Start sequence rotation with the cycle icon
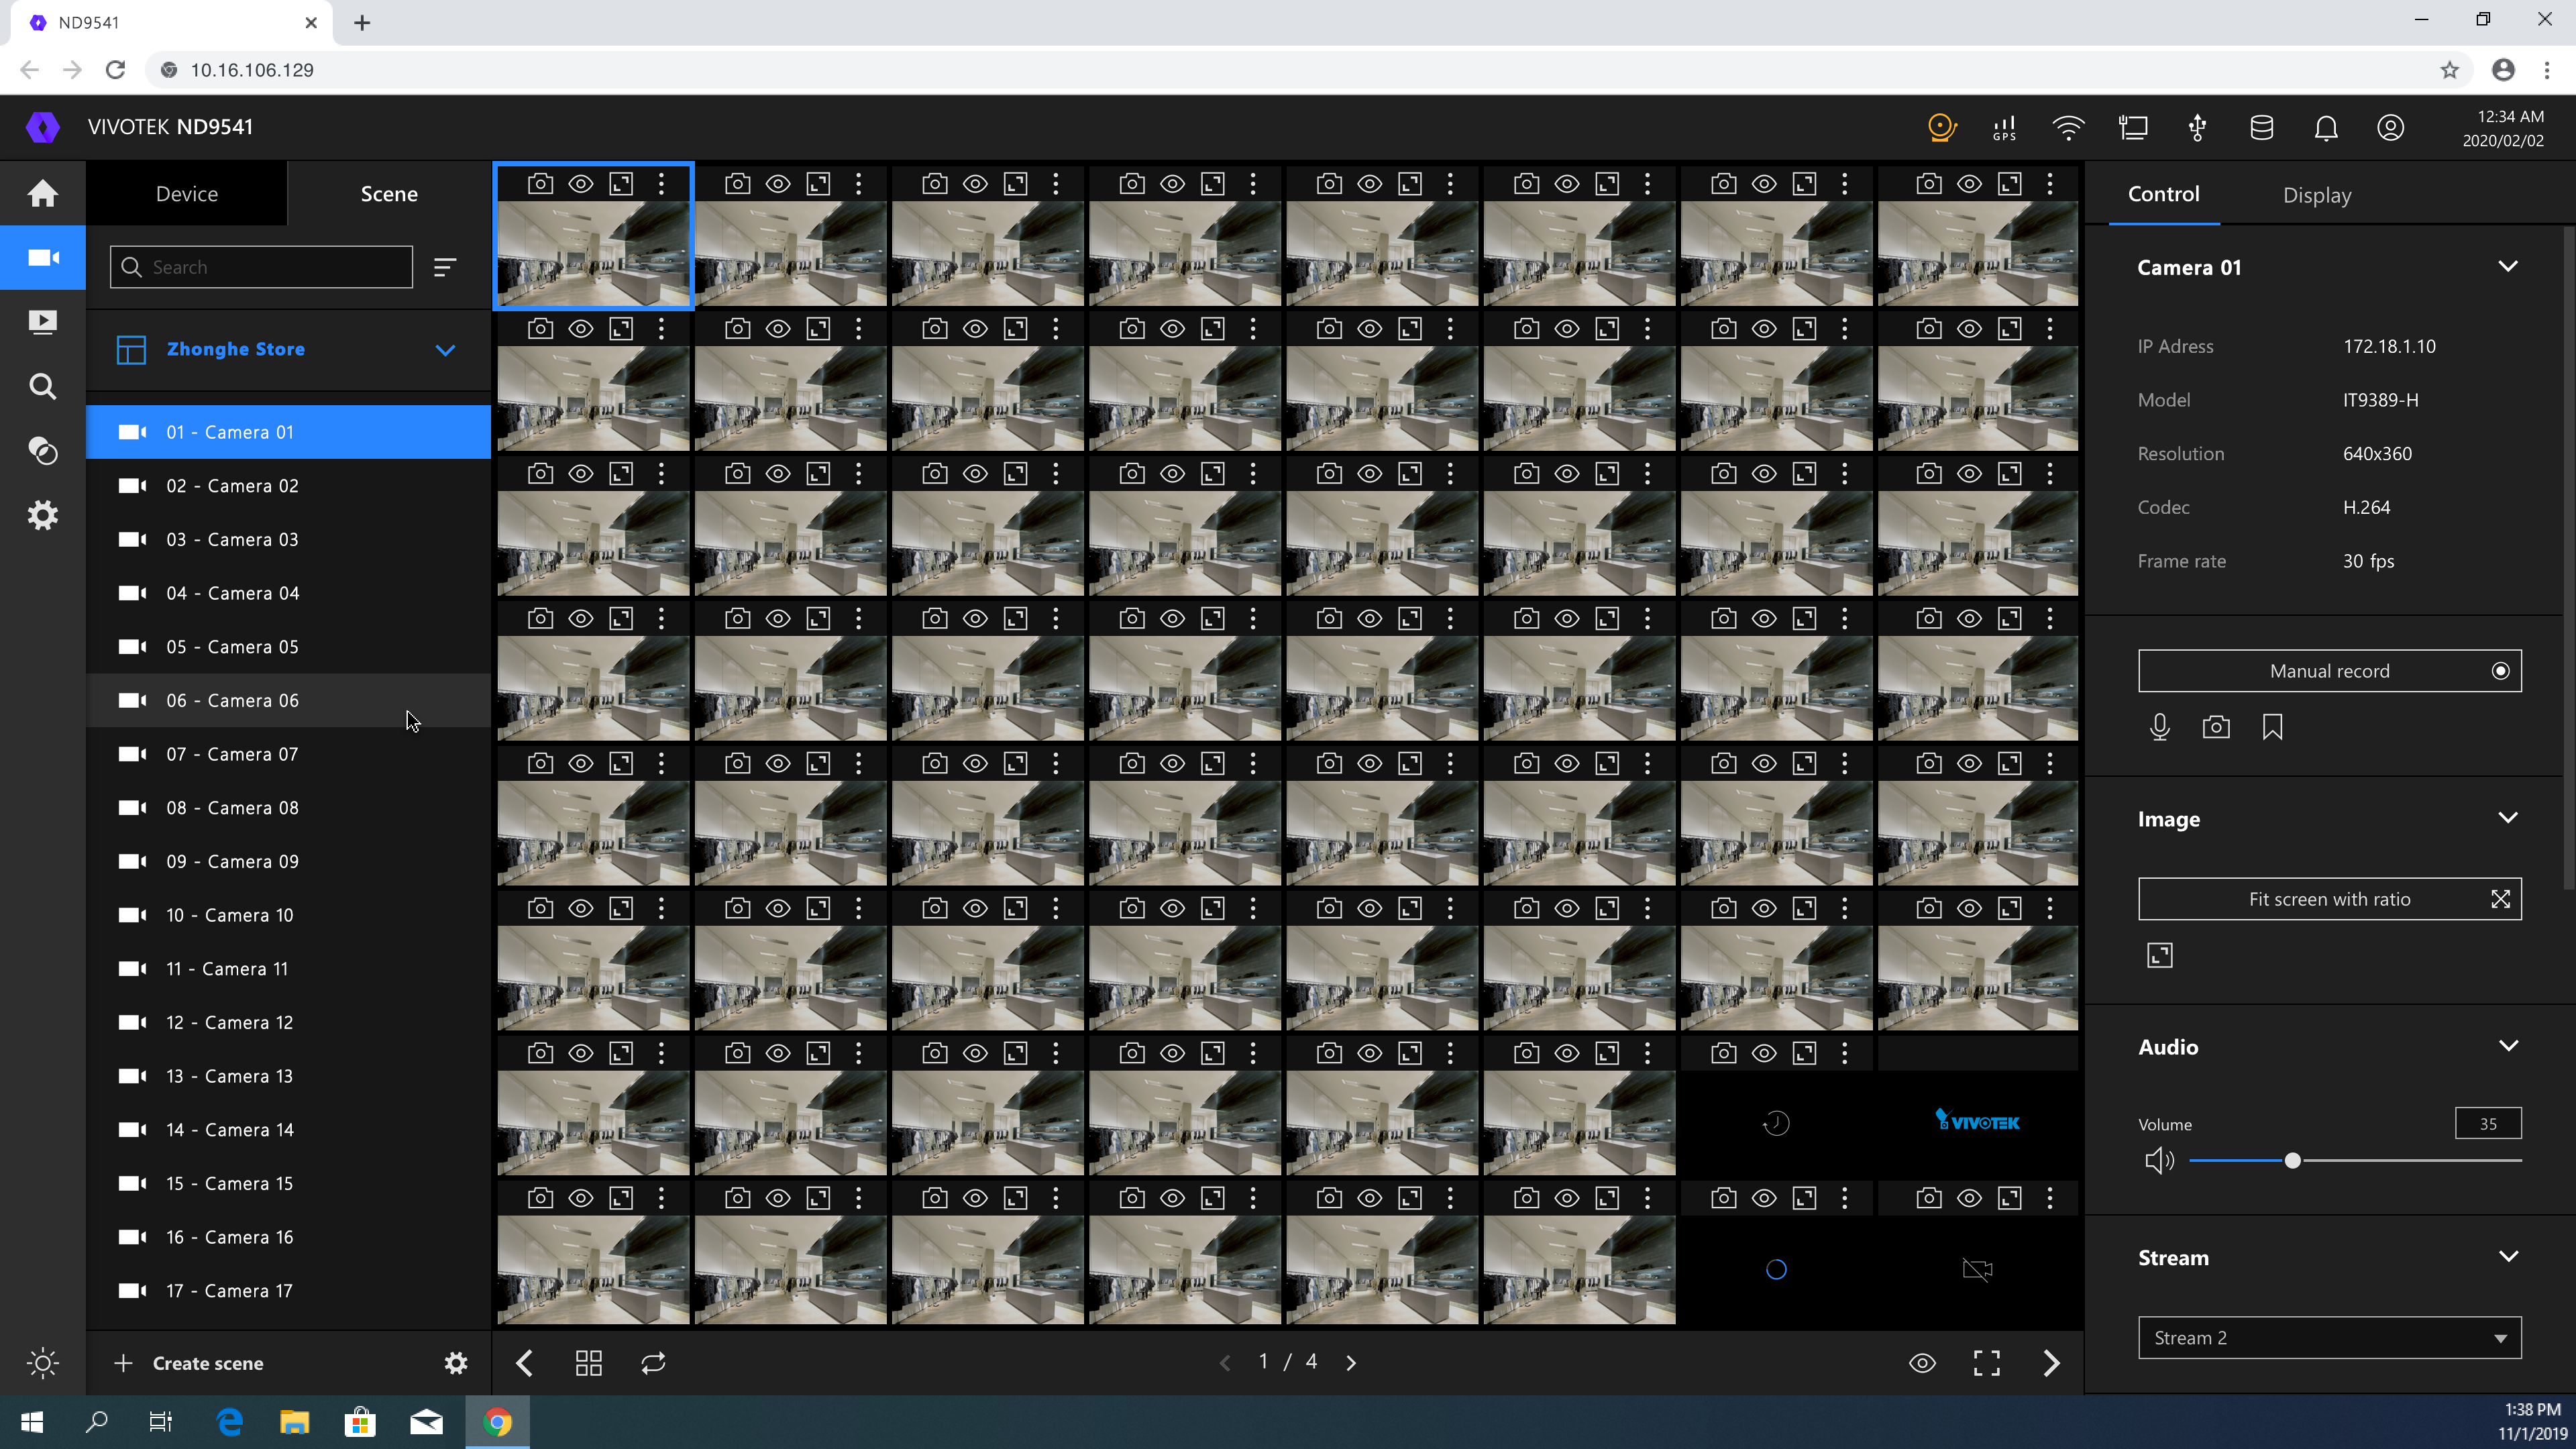2576x1449 pixels. tap(653, 1363)
